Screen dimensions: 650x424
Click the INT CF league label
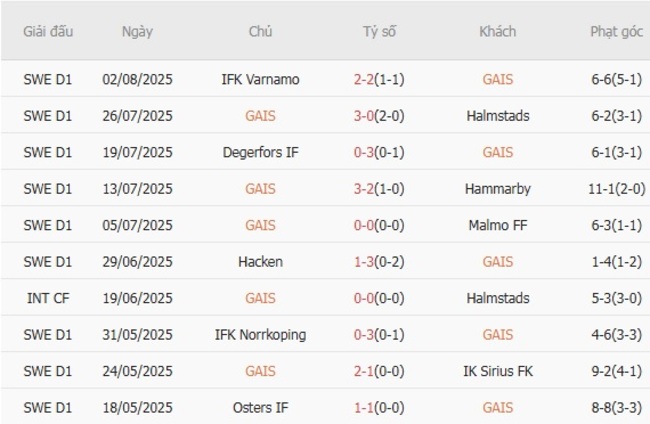pyautogui.click(x=48, y=298)
